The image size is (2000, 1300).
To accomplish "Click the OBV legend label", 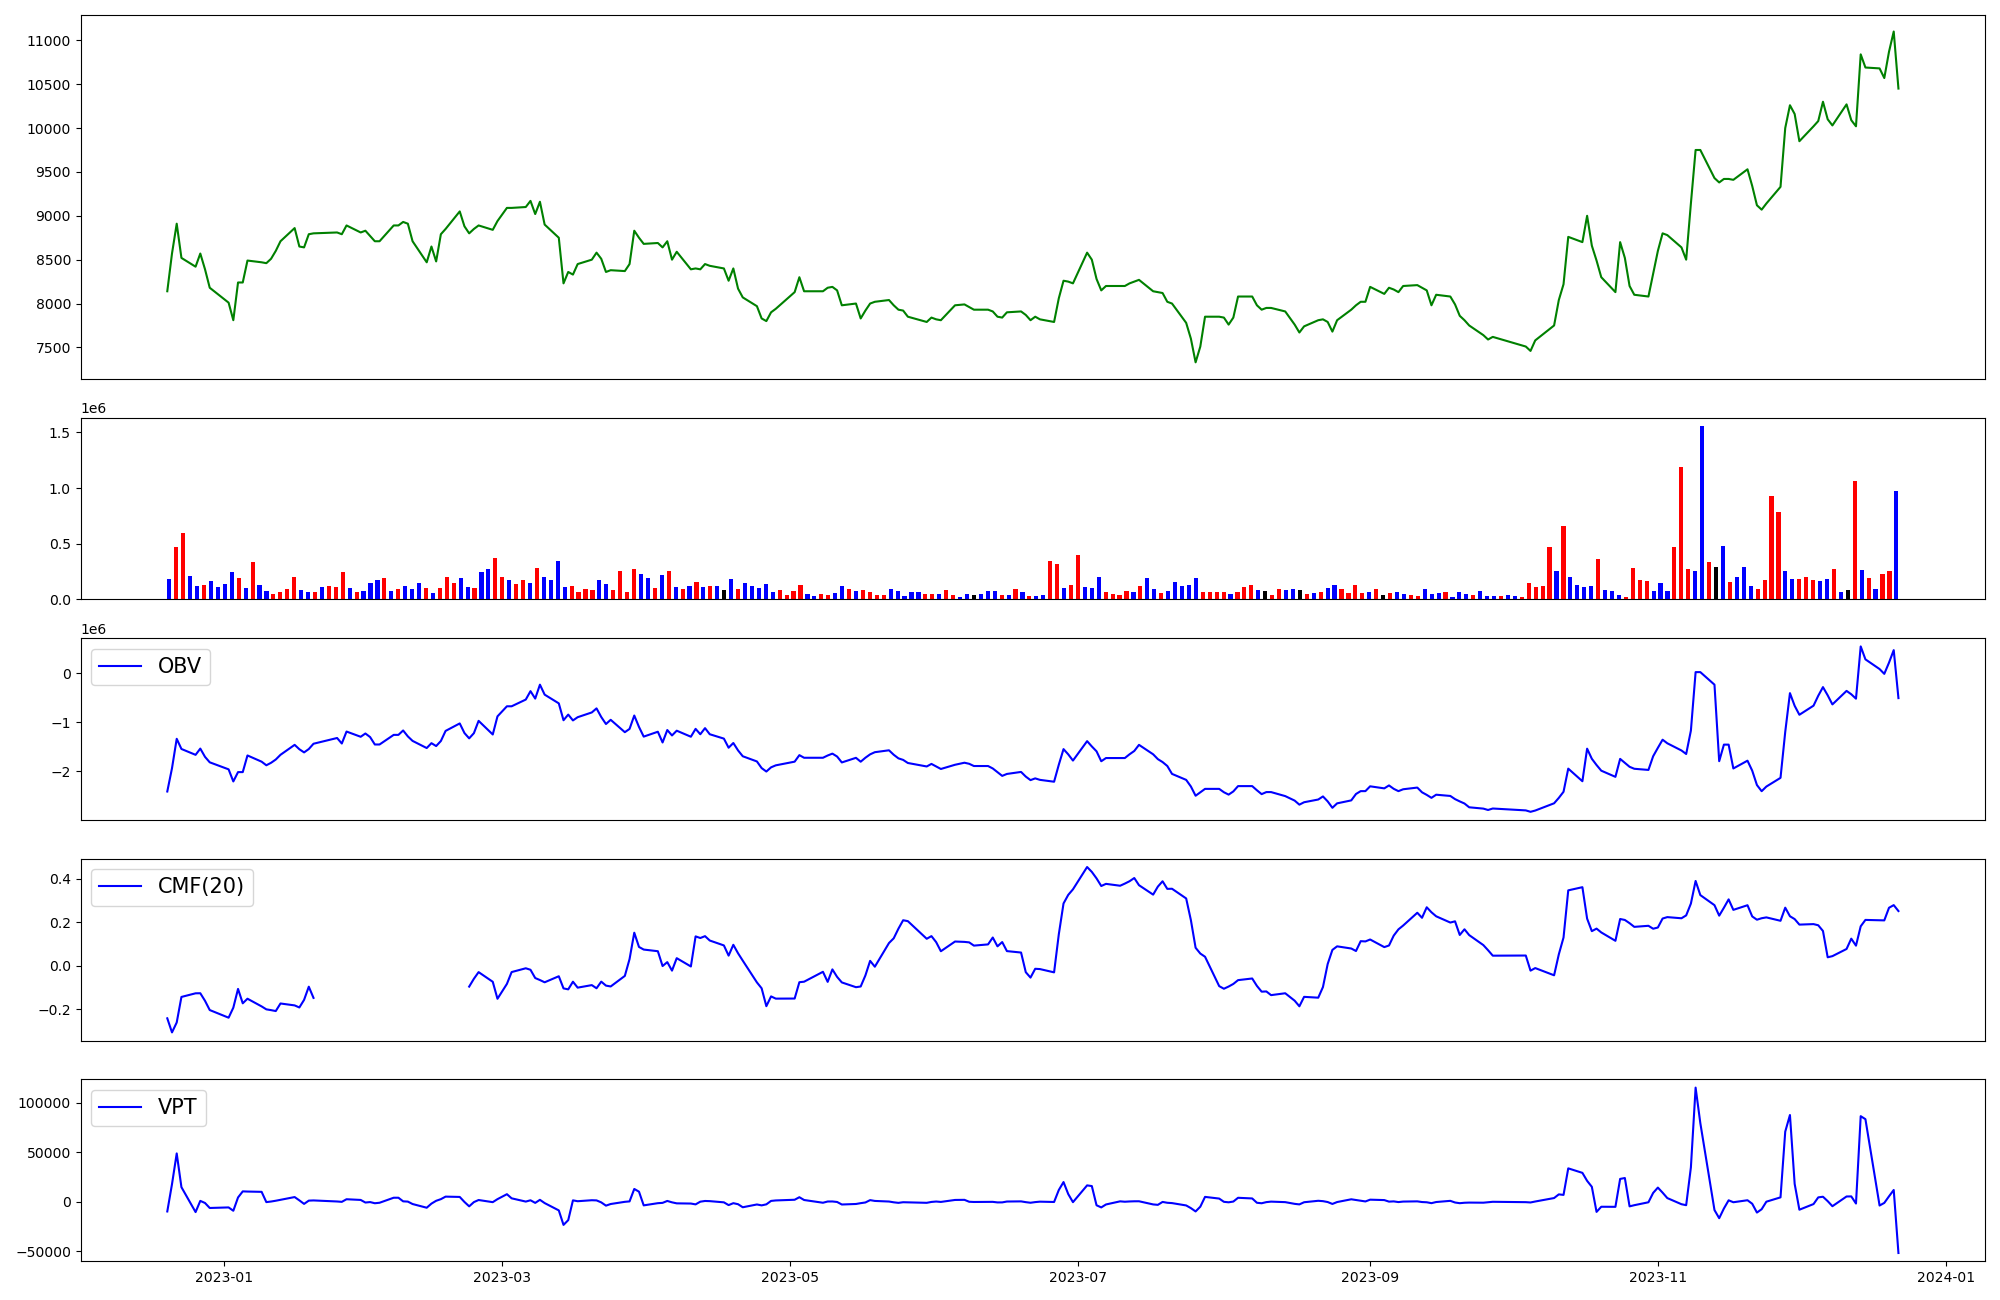I will pyautogui.click(x=179, y=666).
